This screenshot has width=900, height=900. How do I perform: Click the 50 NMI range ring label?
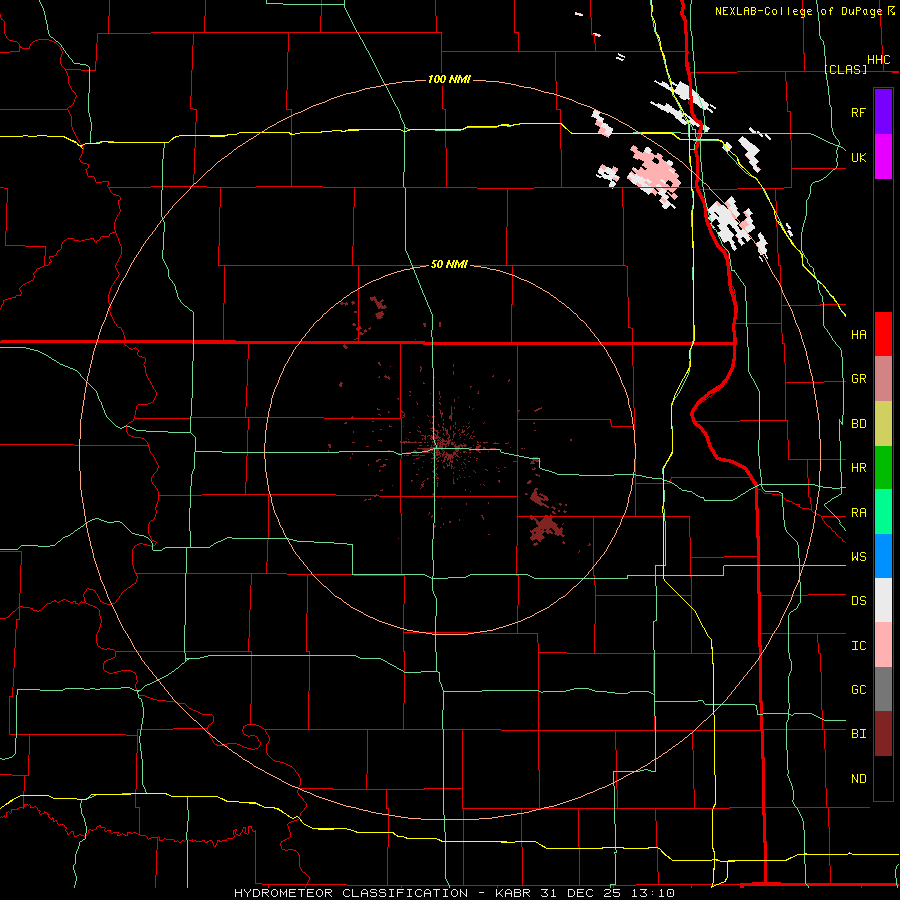click(x=449, y=264)
